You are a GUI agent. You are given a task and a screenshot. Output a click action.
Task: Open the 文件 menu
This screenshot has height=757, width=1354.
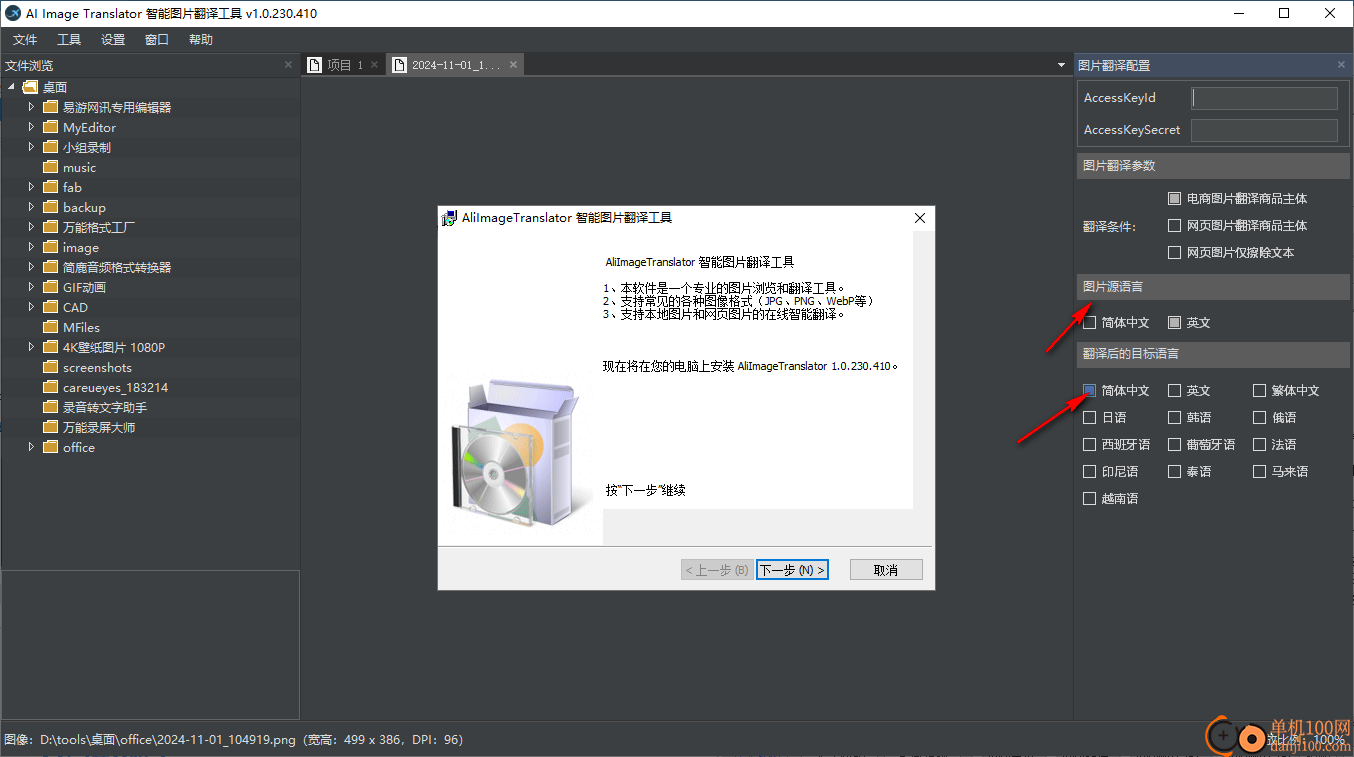pos(25,40)
